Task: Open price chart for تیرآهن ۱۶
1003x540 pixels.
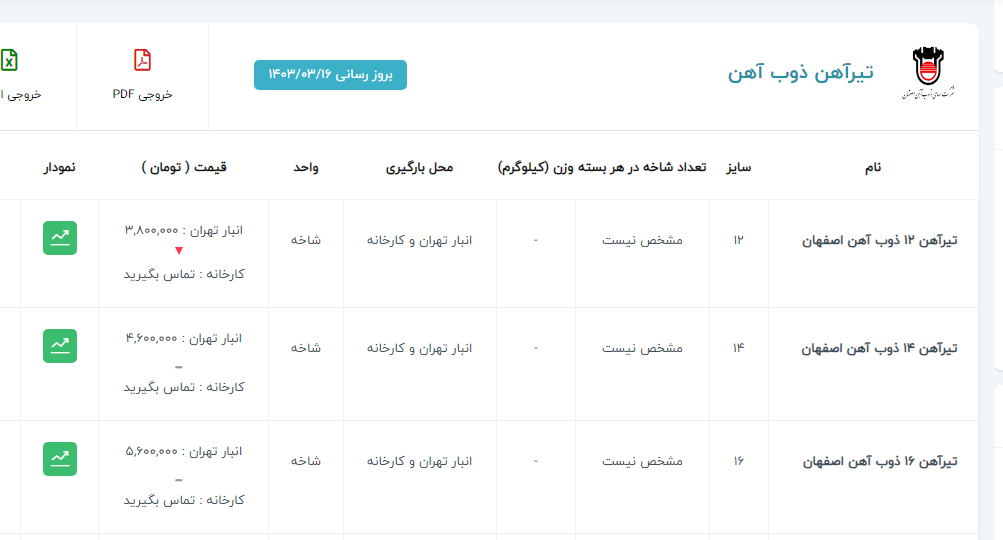Action: (60, 459)
